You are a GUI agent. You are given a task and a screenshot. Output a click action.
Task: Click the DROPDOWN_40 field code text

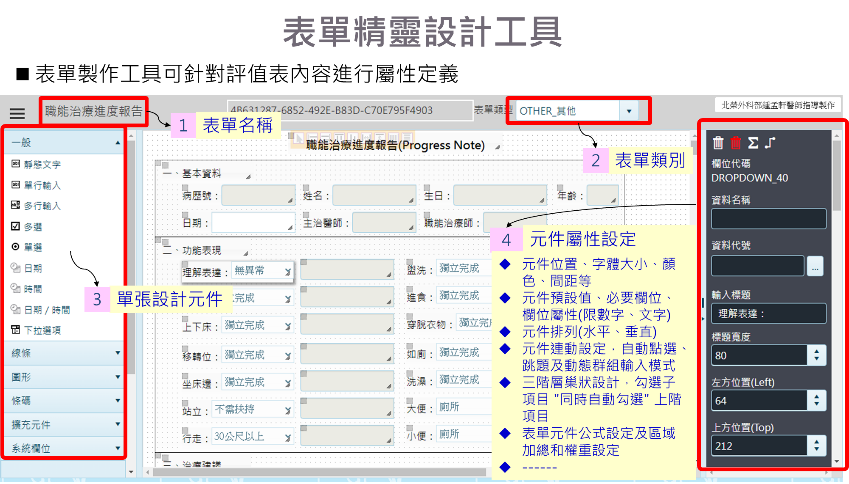(749, 178)
